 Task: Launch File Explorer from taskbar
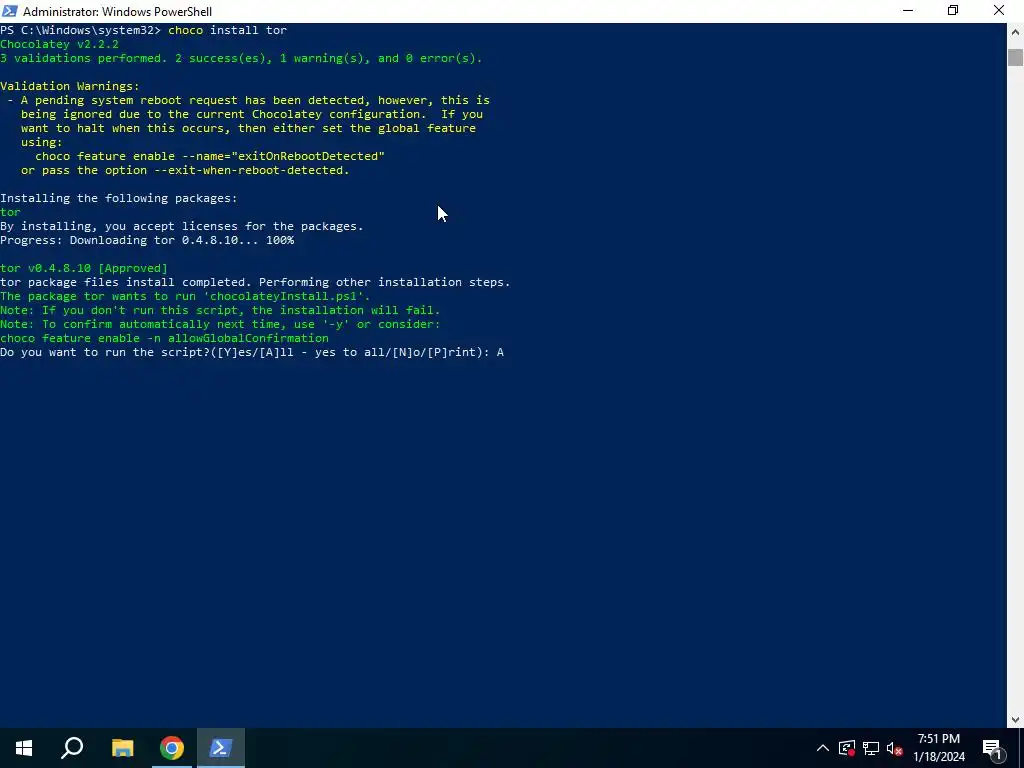(x=122, y=748)
